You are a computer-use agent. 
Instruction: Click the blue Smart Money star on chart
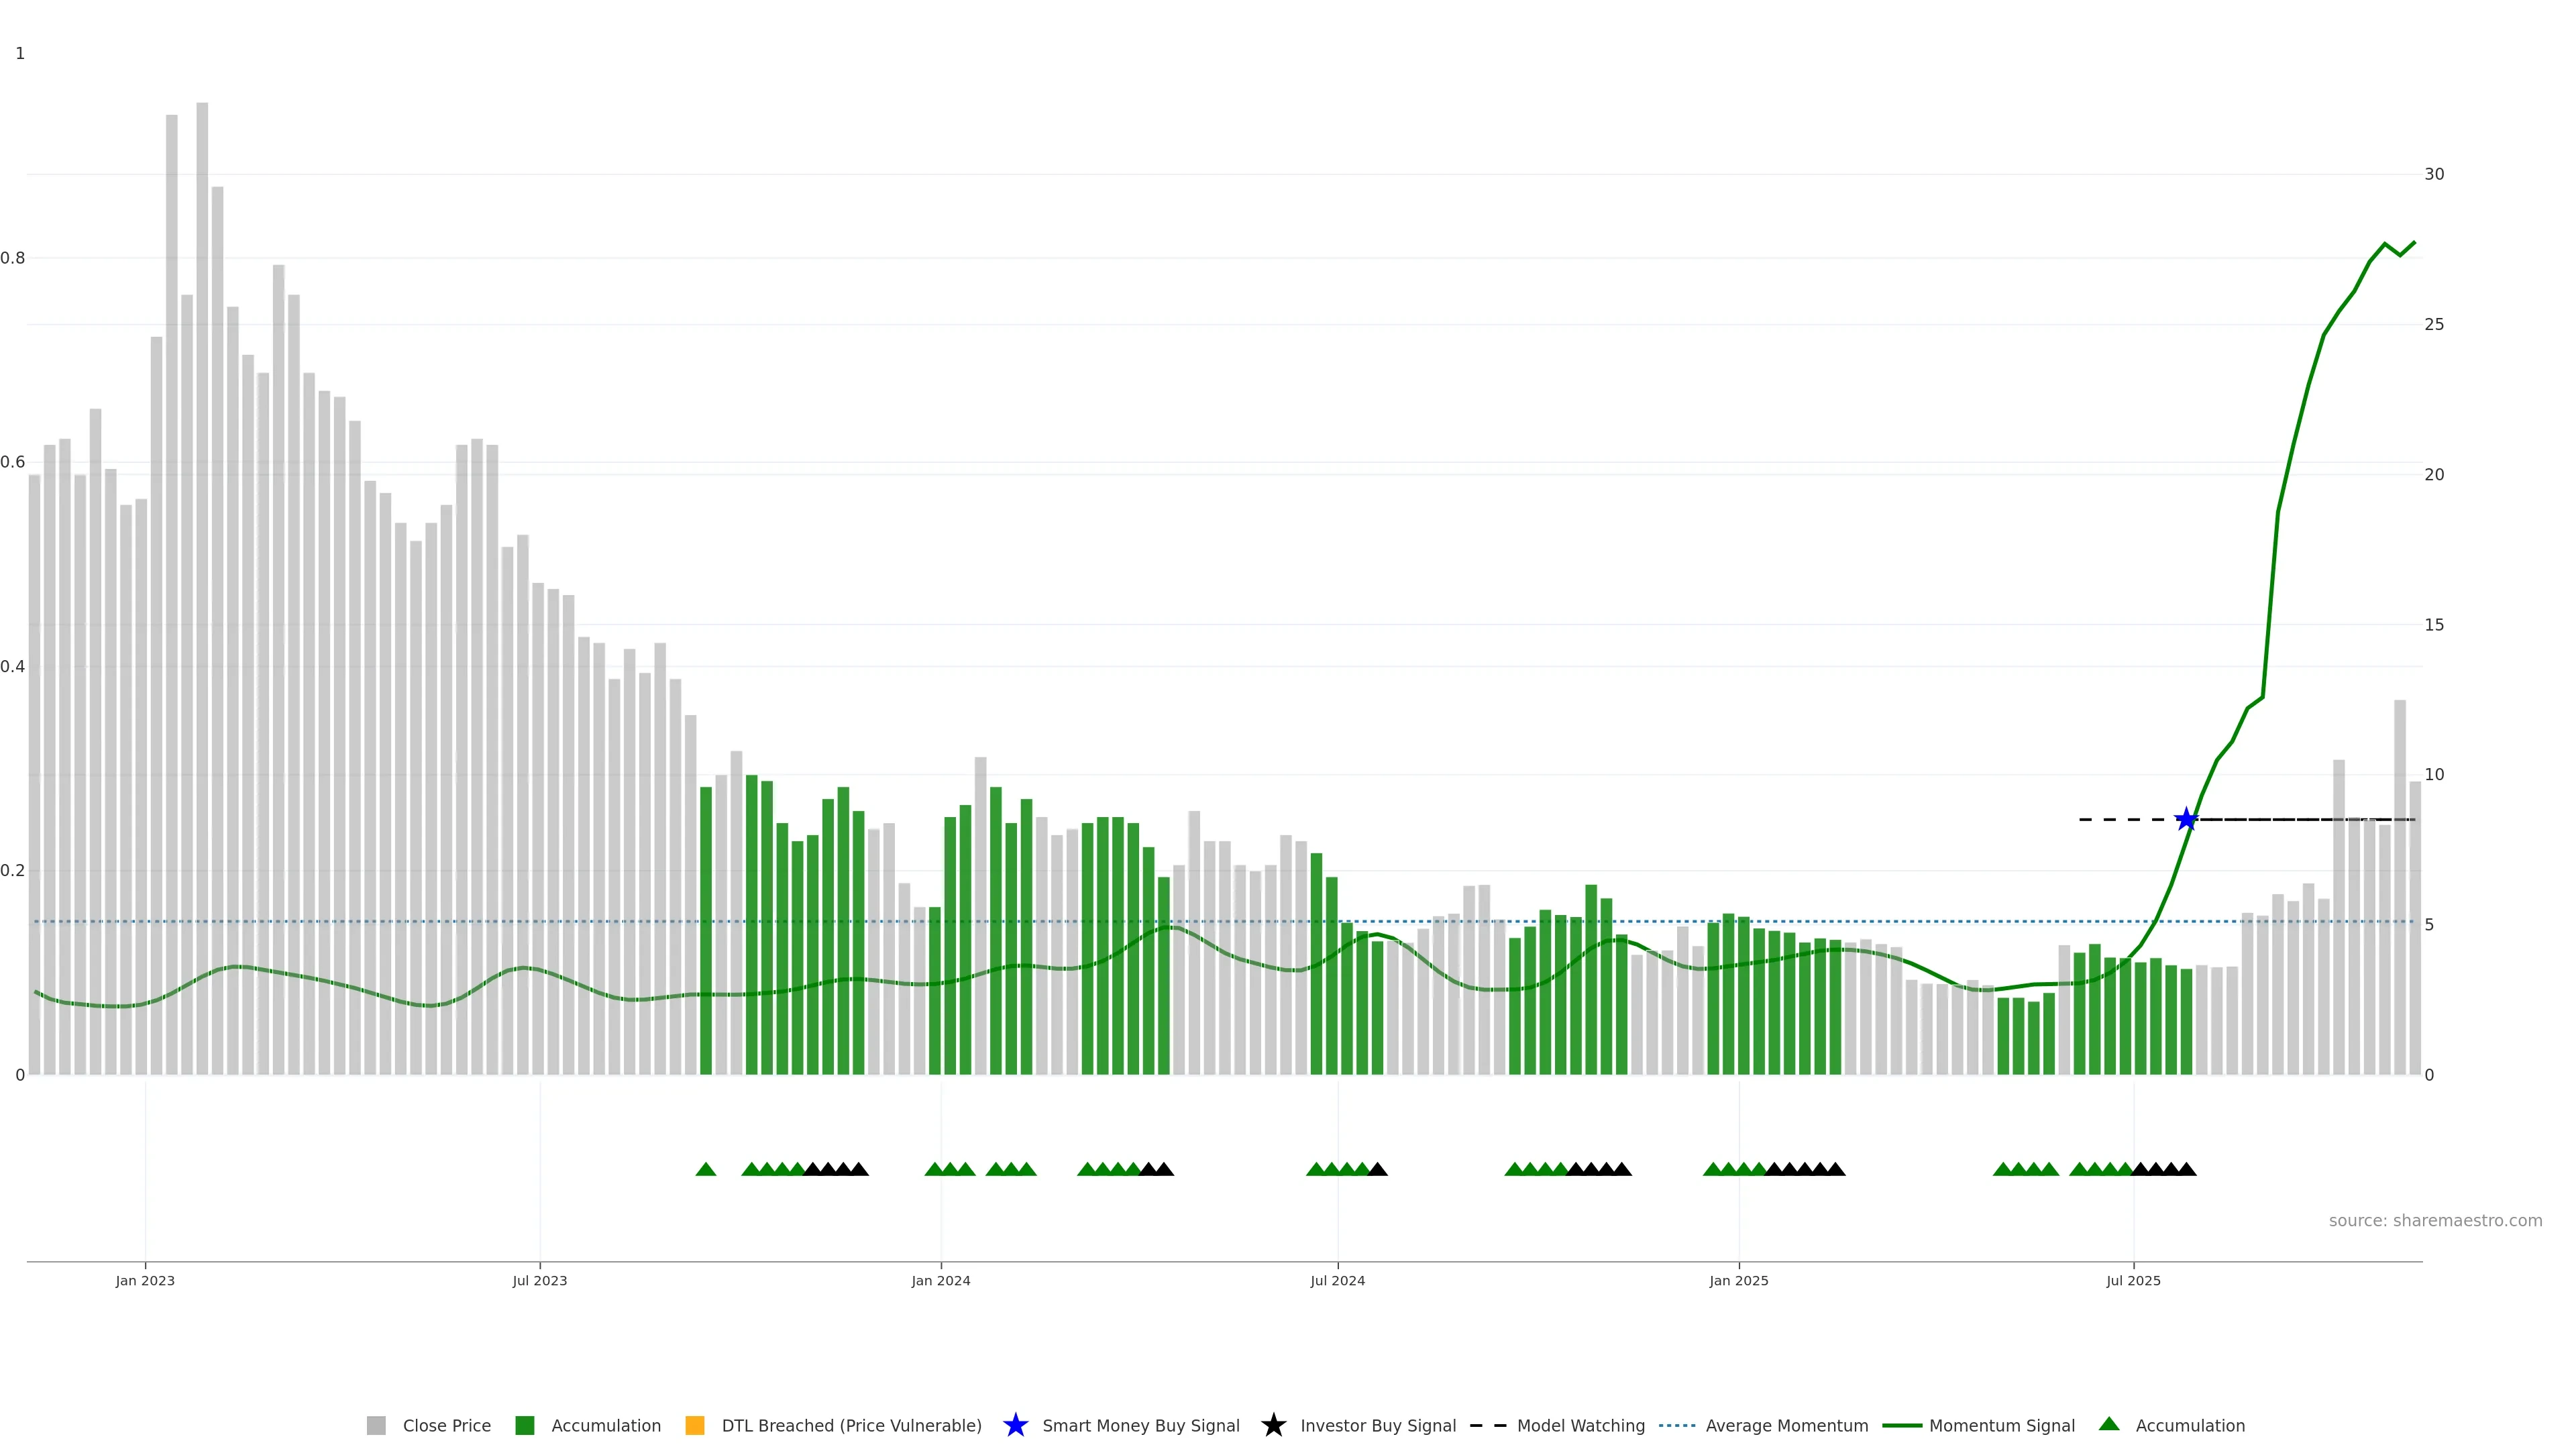[x=2186, y=820]
